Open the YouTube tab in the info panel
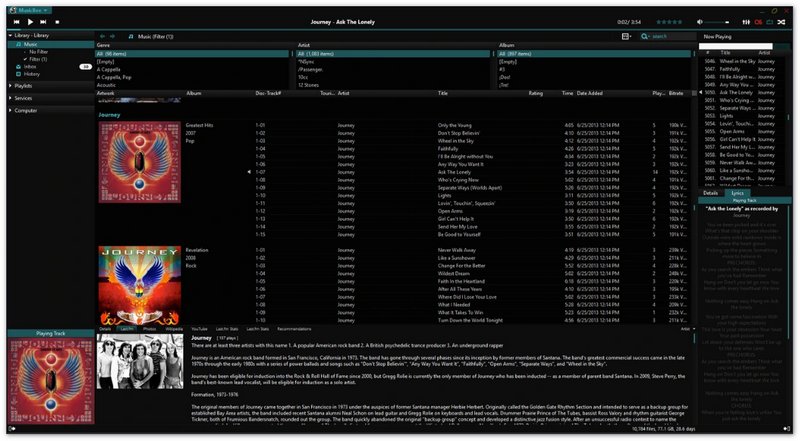800x441 pixels. (199, 329)
